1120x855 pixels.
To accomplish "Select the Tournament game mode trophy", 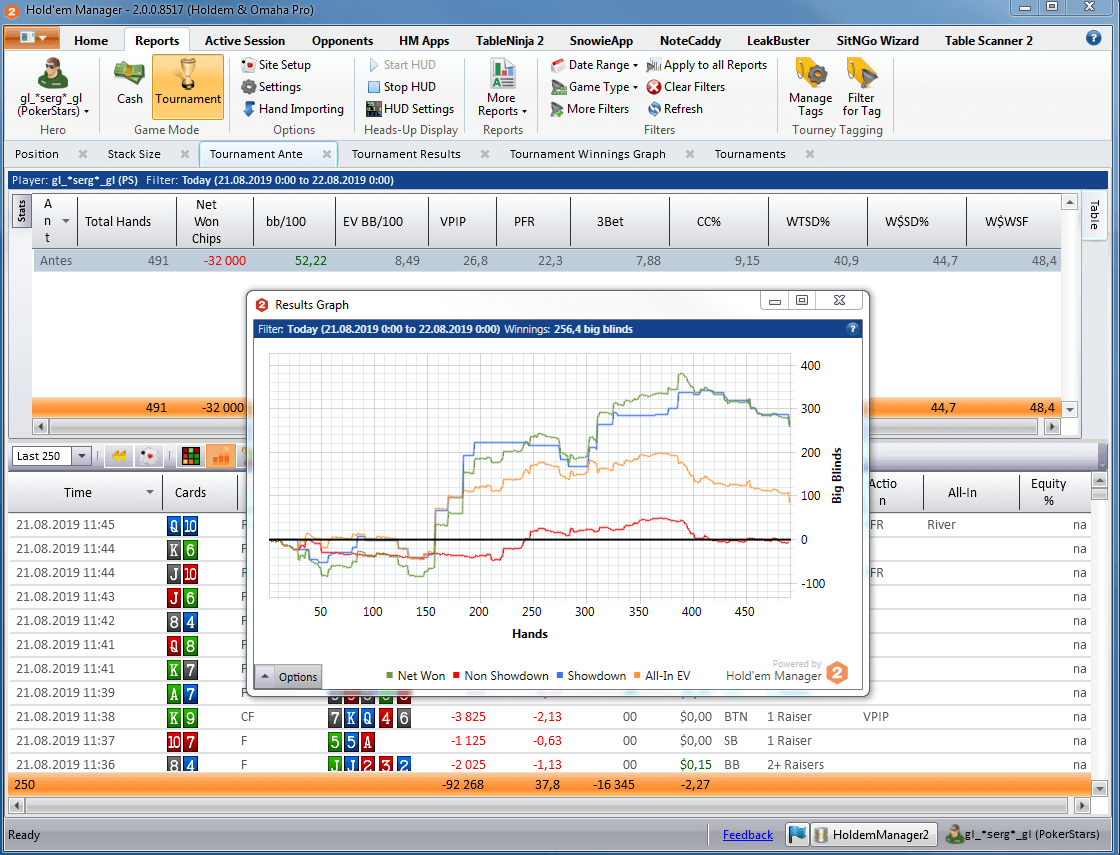I will 188,84.
